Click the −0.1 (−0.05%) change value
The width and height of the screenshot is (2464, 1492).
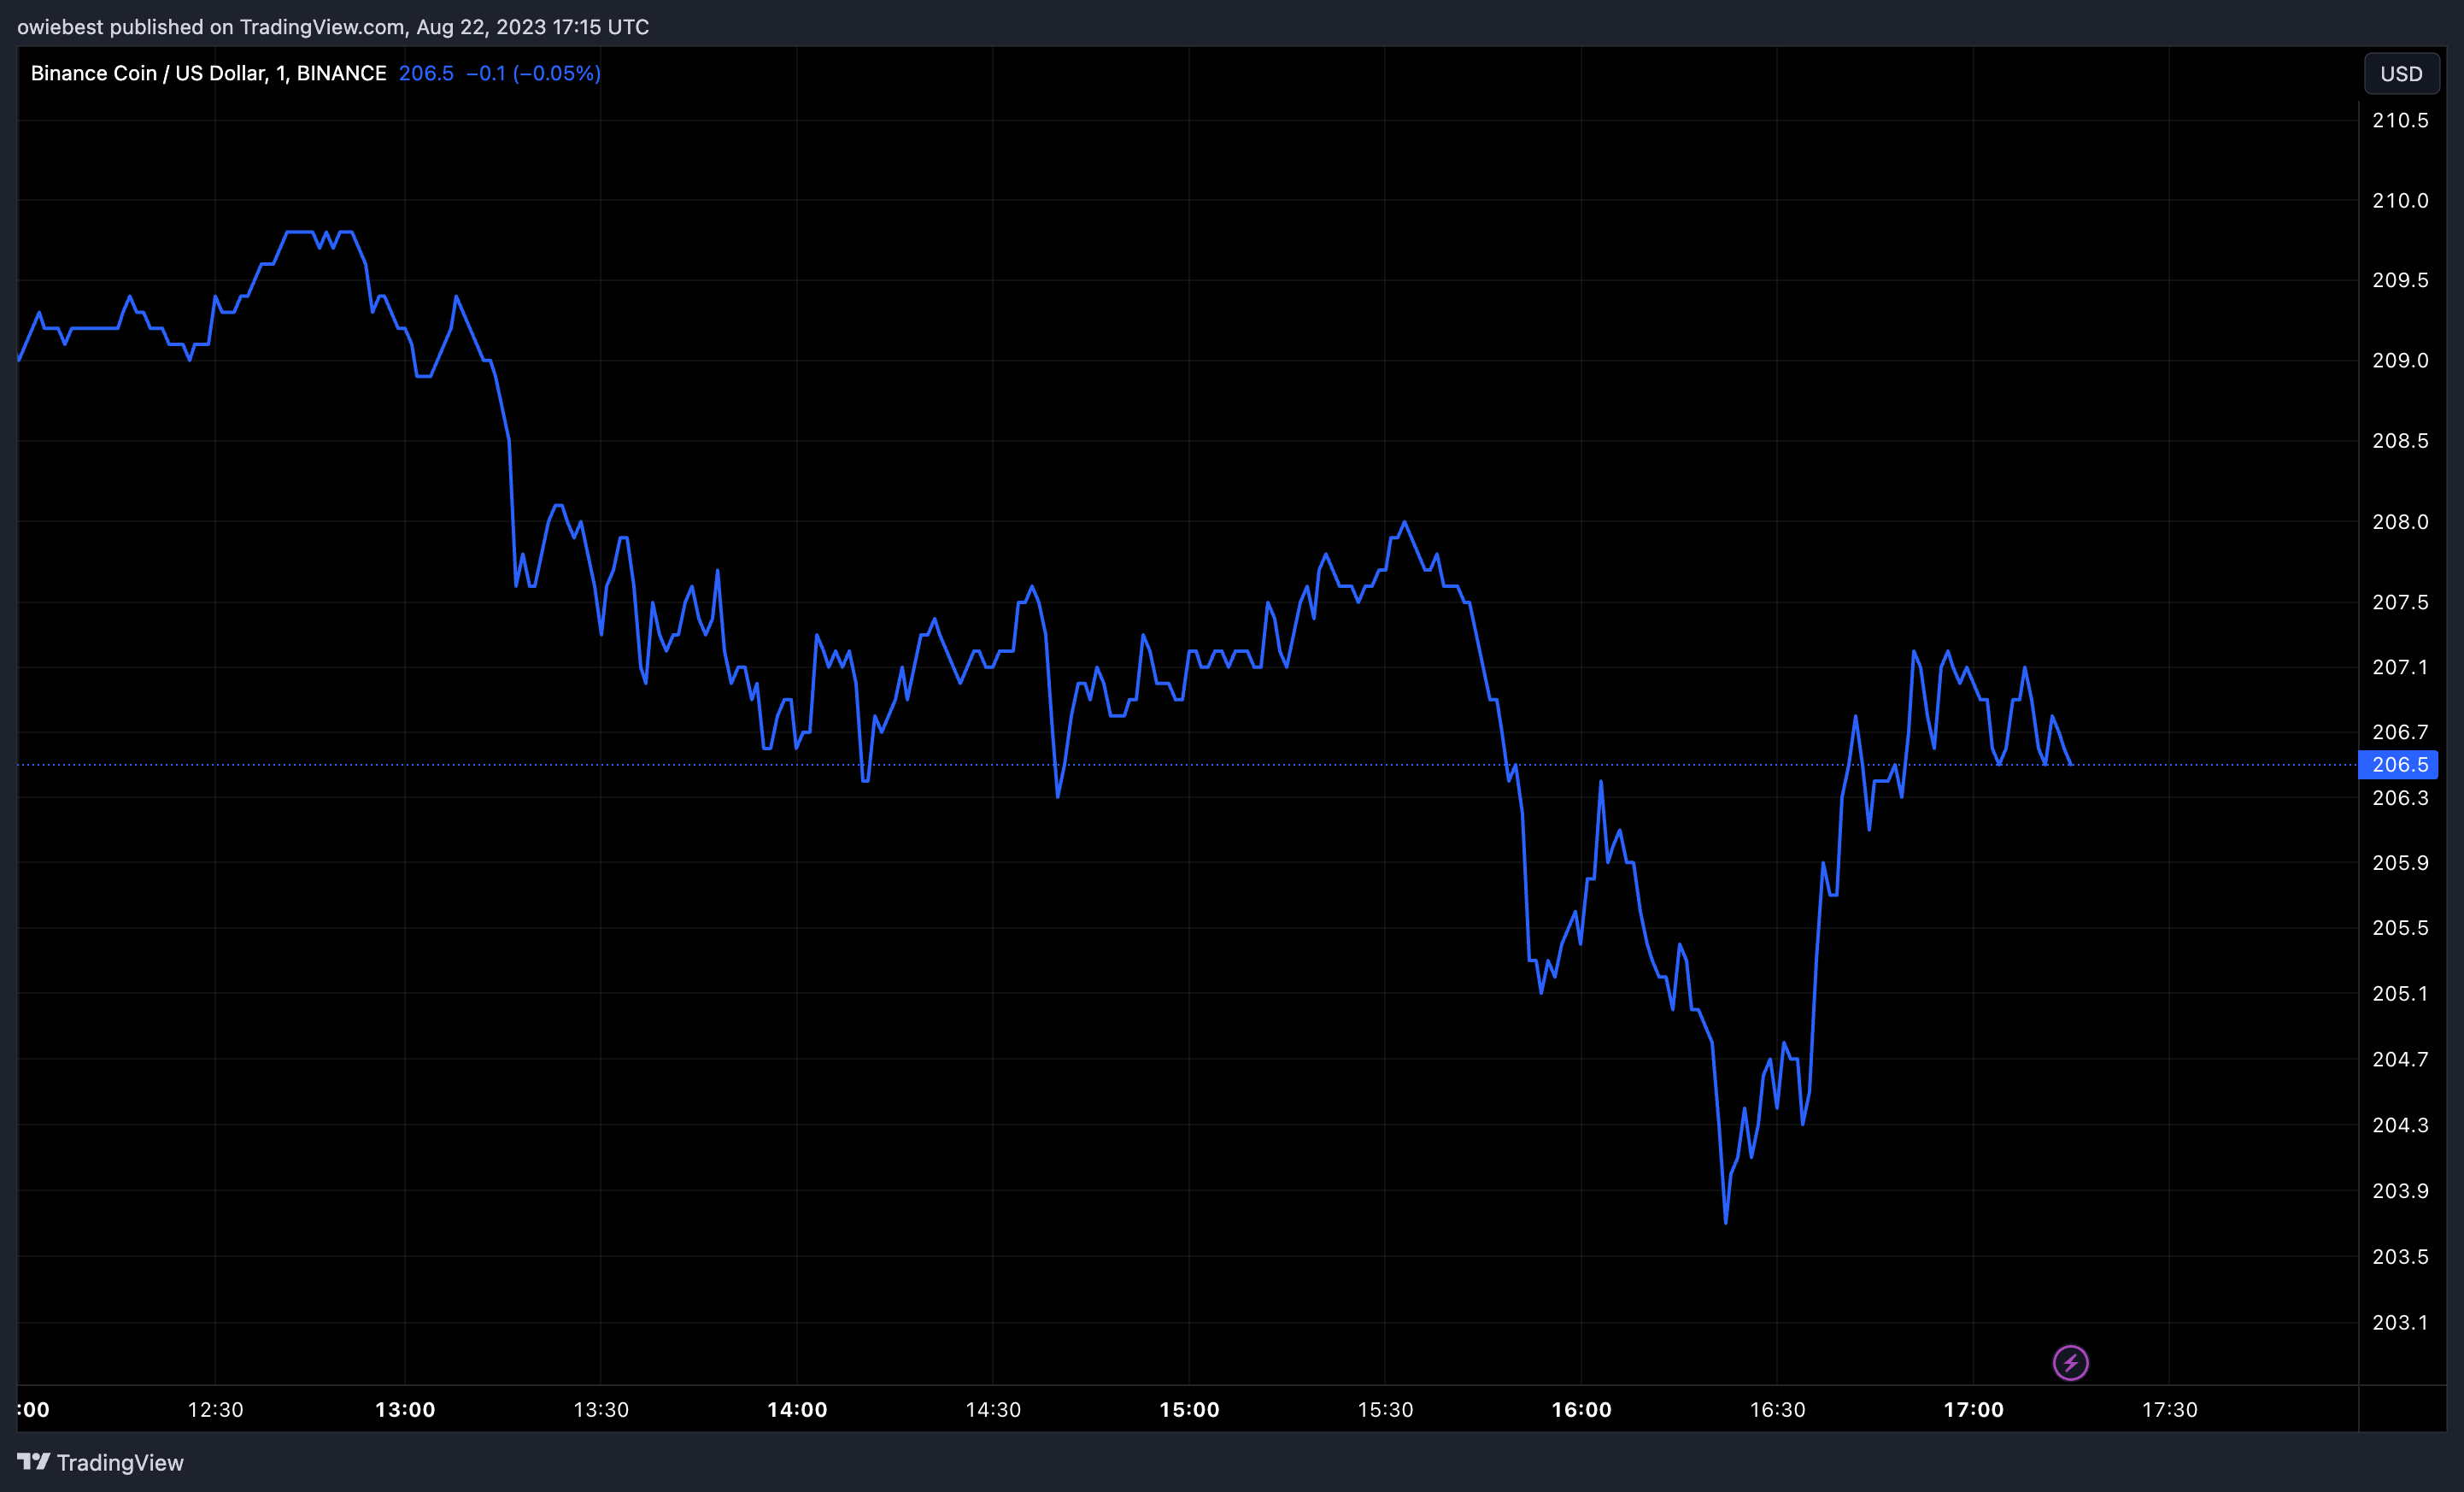pos(534,73)
